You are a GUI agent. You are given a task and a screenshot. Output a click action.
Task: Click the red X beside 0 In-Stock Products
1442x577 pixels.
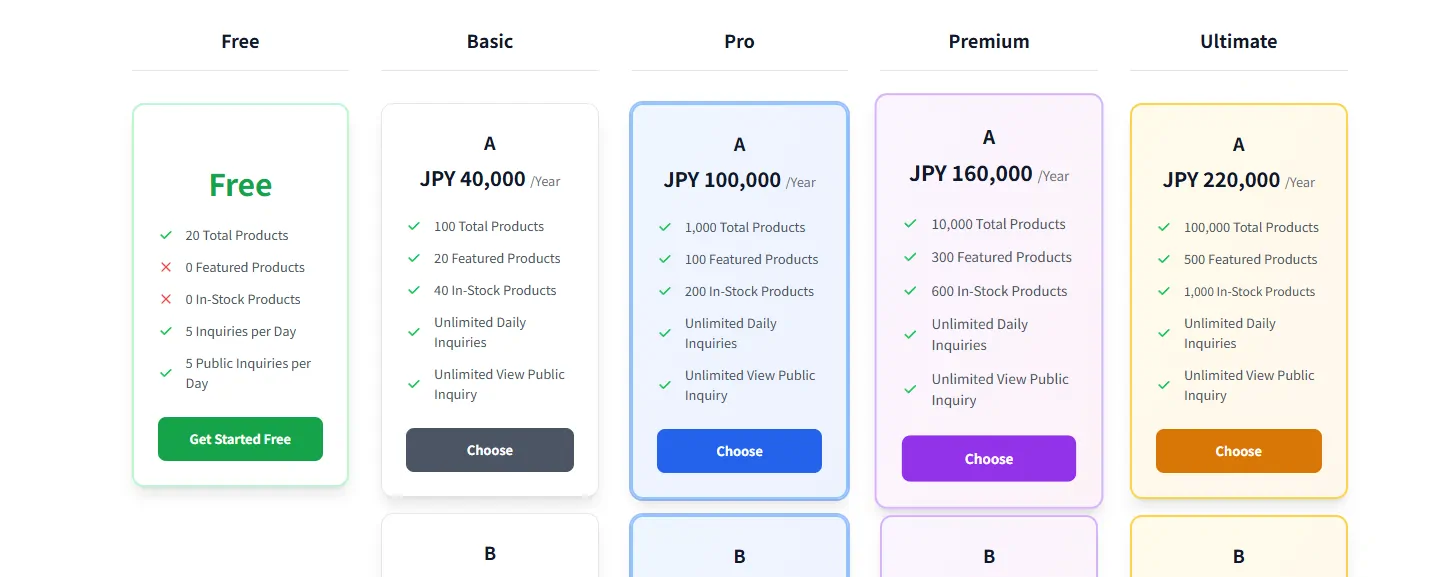click(x=166, y=299)
